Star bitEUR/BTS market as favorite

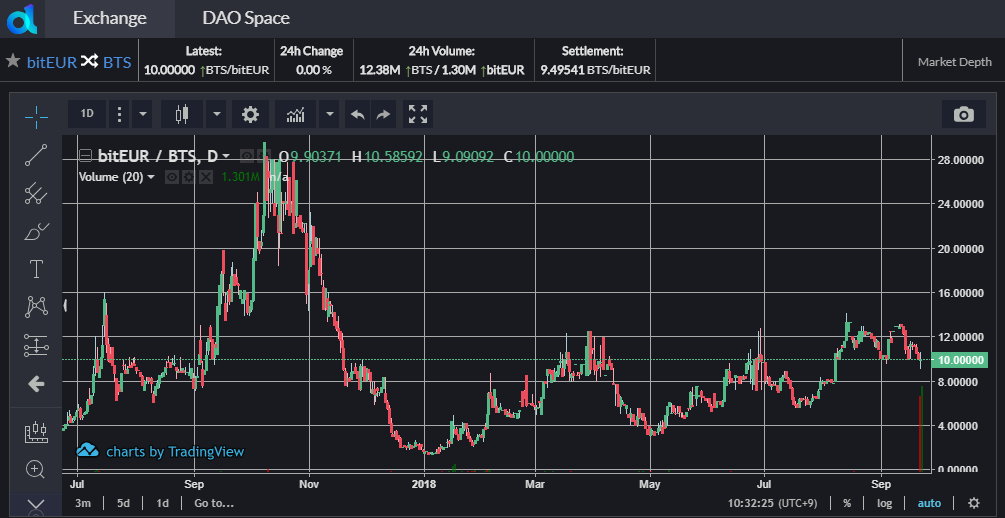coord(13,61)
